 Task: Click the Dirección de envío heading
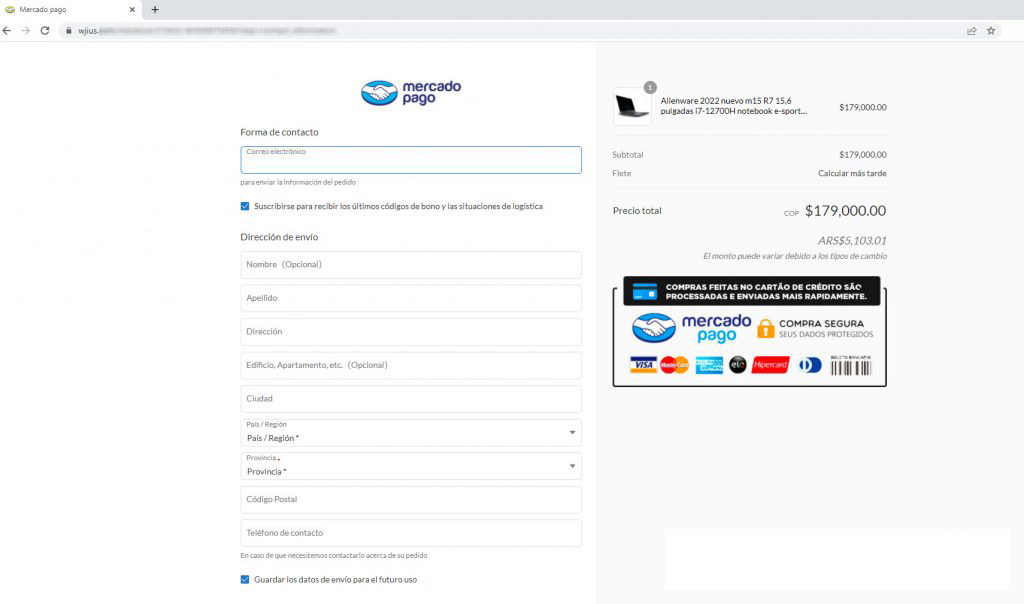(279, 237)
